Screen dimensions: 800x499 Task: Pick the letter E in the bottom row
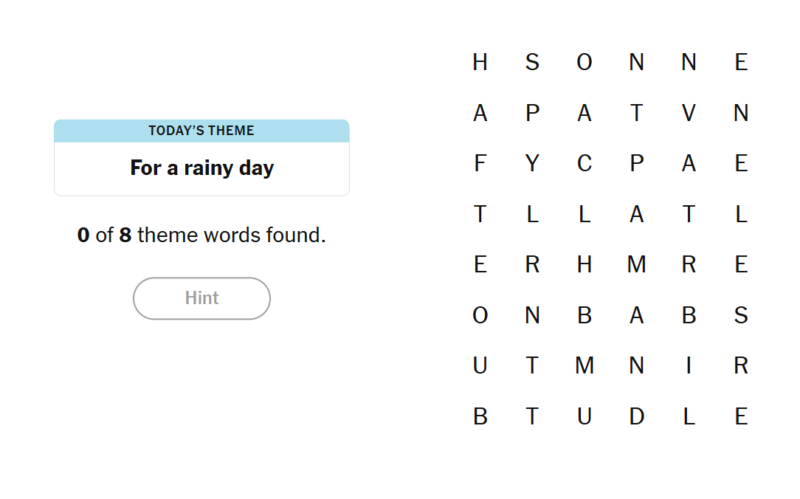click(x=740, y=417)
